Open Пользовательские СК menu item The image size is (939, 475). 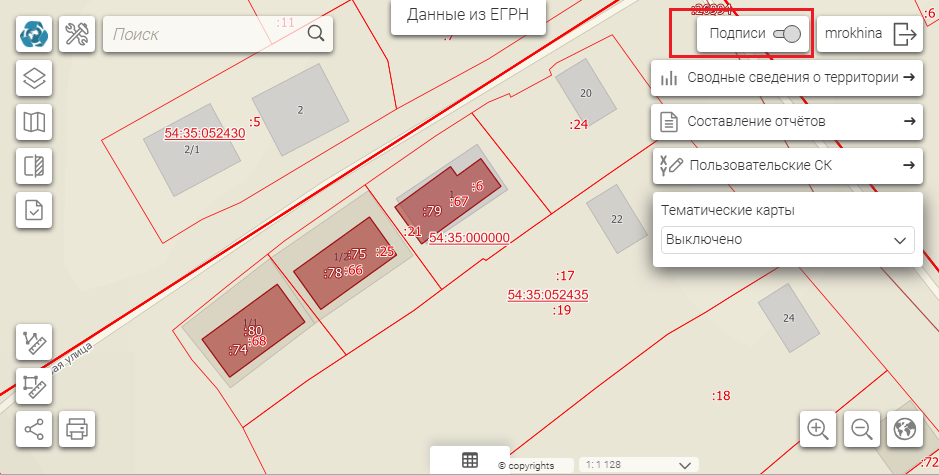[787, 165]
